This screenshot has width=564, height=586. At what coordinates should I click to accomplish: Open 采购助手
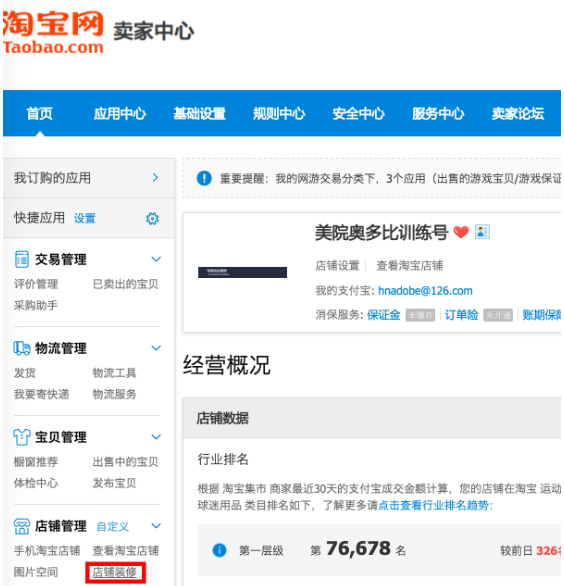pyautogui.click(x=36, y=305)
